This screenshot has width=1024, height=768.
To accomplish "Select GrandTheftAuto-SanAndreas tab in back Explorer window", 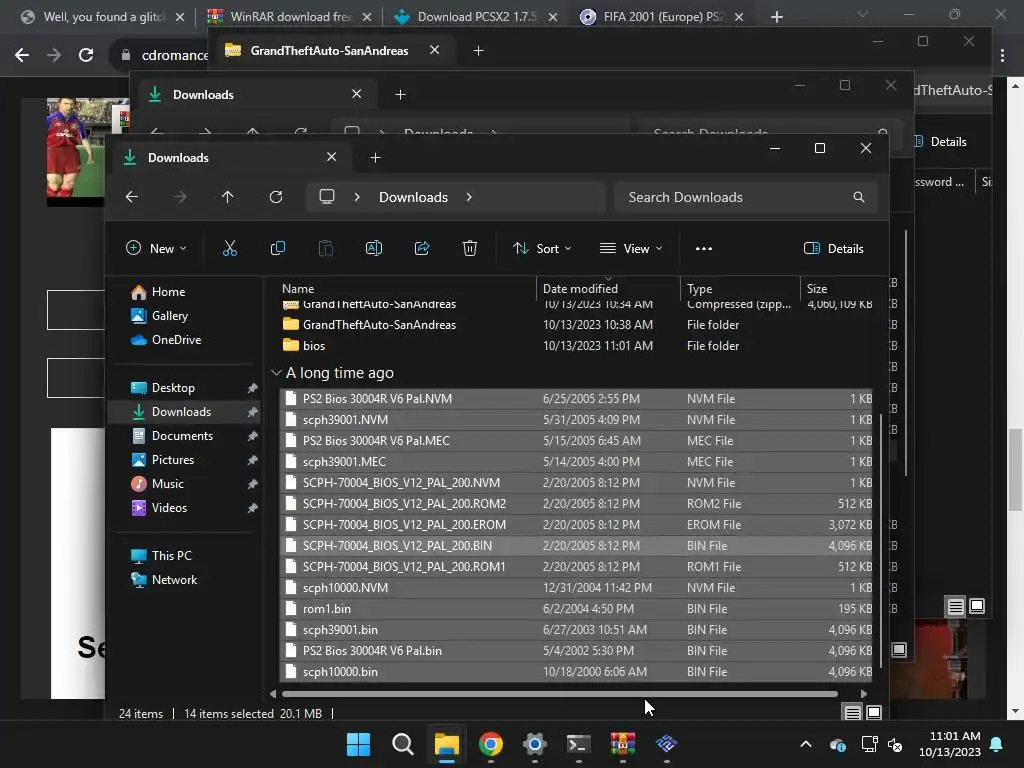I will click(330, 51).
